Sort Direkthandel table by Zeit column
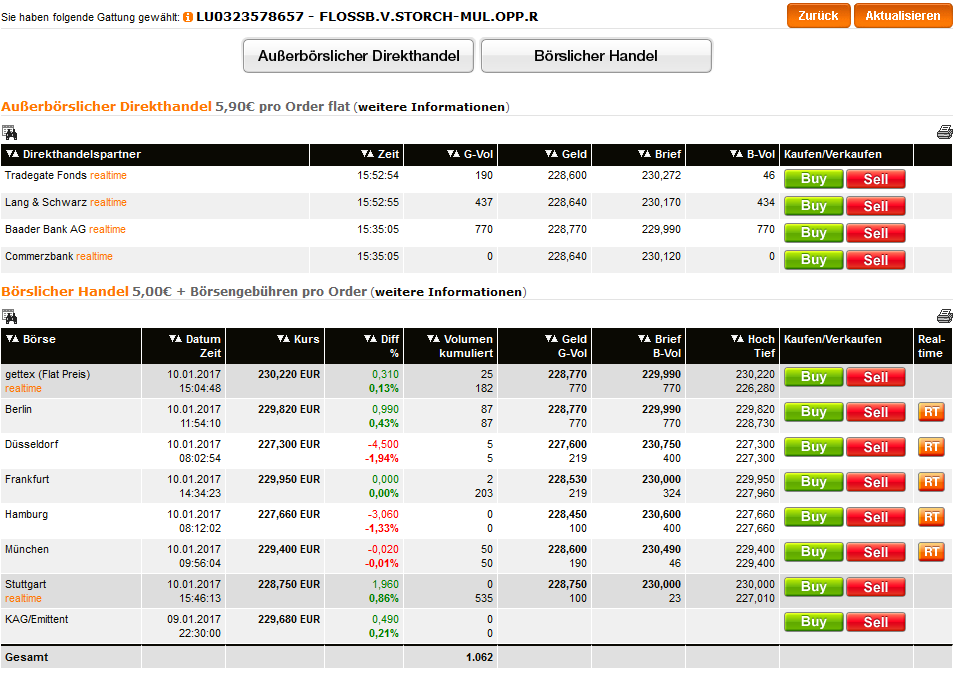This screenshot has height=674, width=976. (x=379, y=154)
